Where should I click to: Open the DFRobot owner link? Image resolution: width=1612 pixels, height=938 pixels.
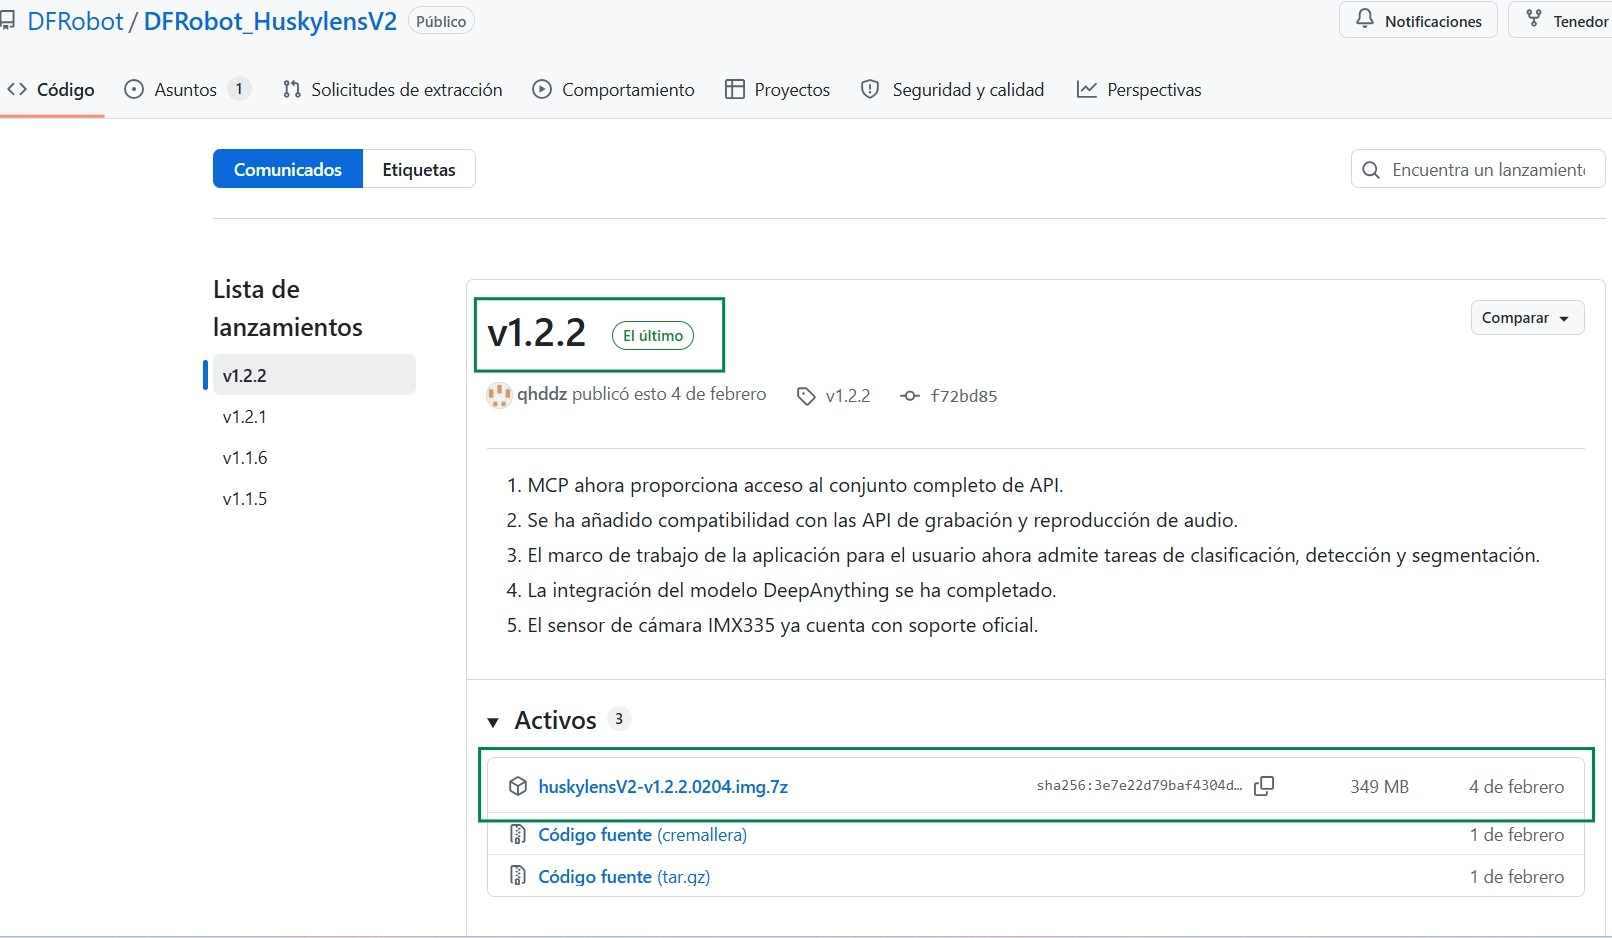(75, 22)
